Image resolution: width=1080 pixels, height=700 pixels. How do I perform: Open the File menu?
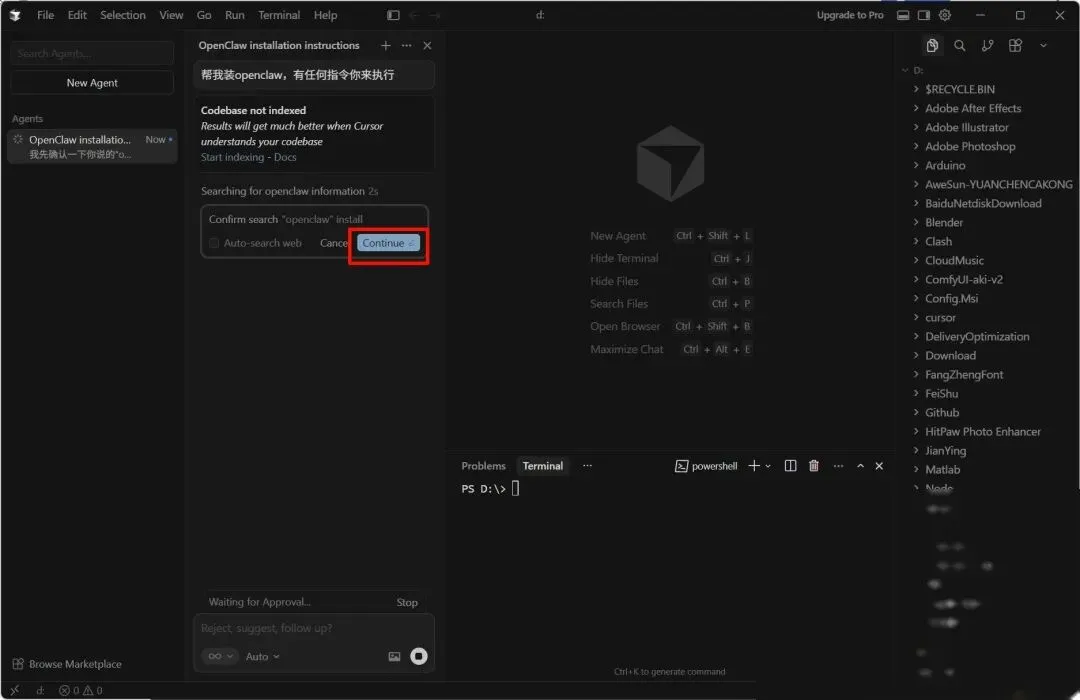click(45, 15)
